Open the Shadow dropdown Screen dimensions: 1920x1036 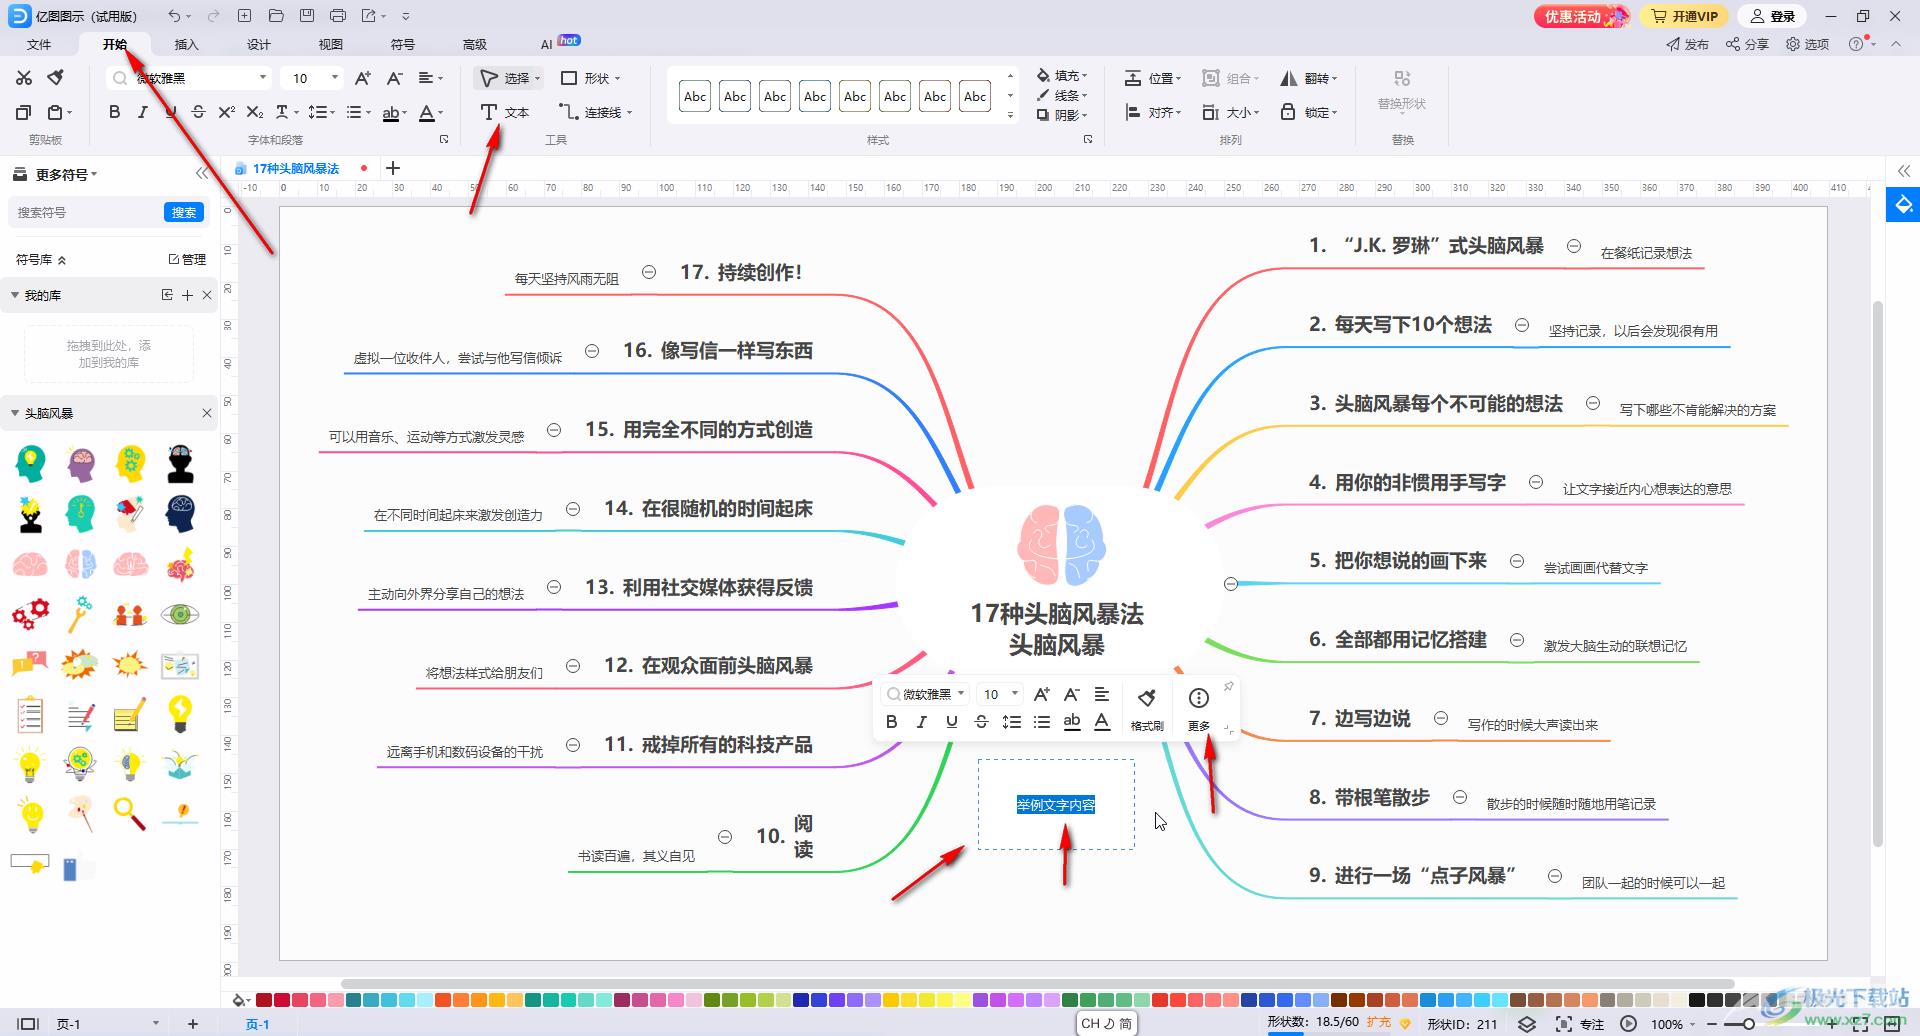pos(1062,115)
